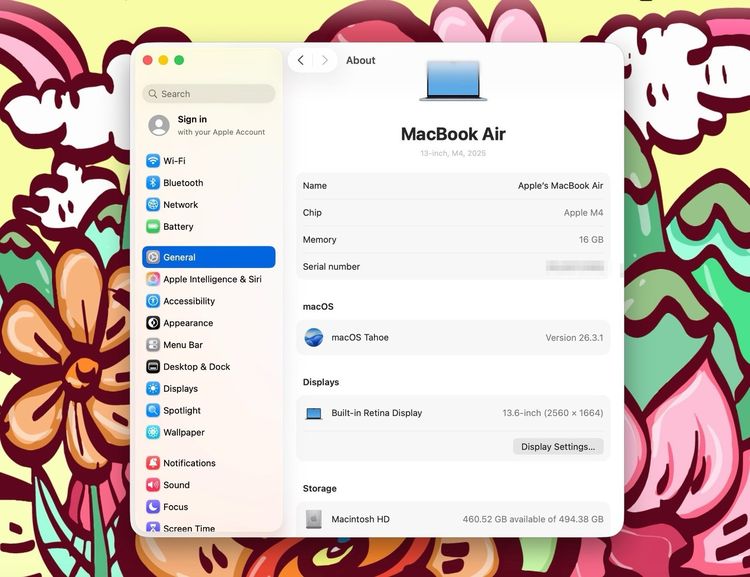Select the Sound speaker icon
The height and width of the screenshot is (577, 750).
tap(153, 485)
